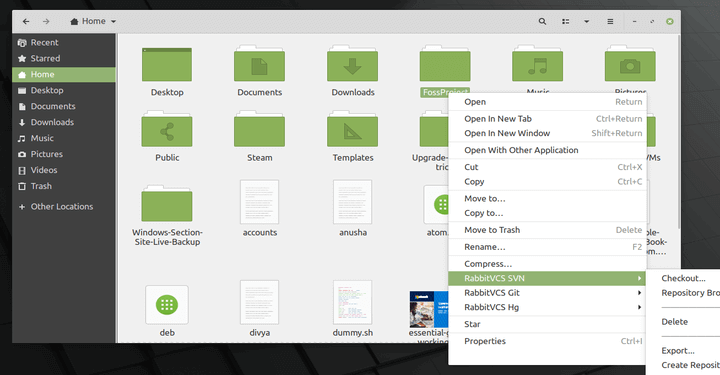
Task: Open Downloads from the sidebar
Action: coord(64,122)
